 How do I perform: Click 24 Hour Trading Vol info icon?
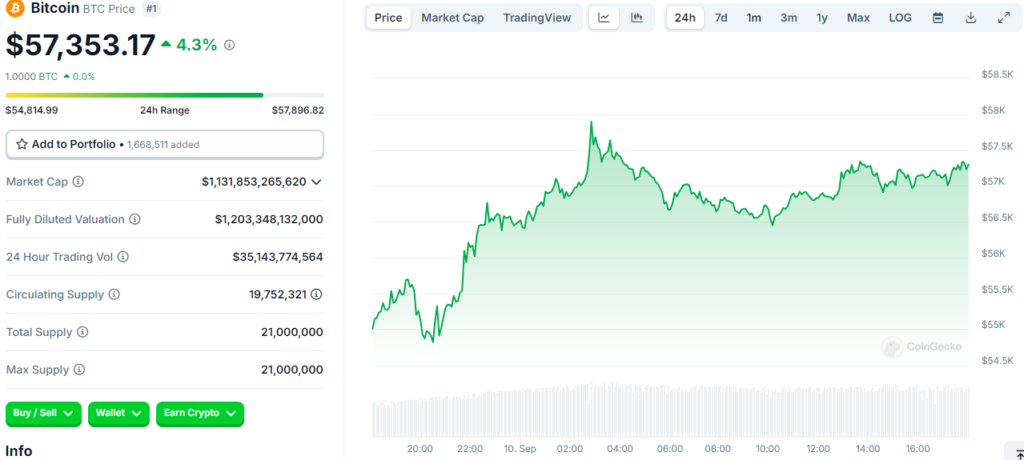click(x=123, y=257)
